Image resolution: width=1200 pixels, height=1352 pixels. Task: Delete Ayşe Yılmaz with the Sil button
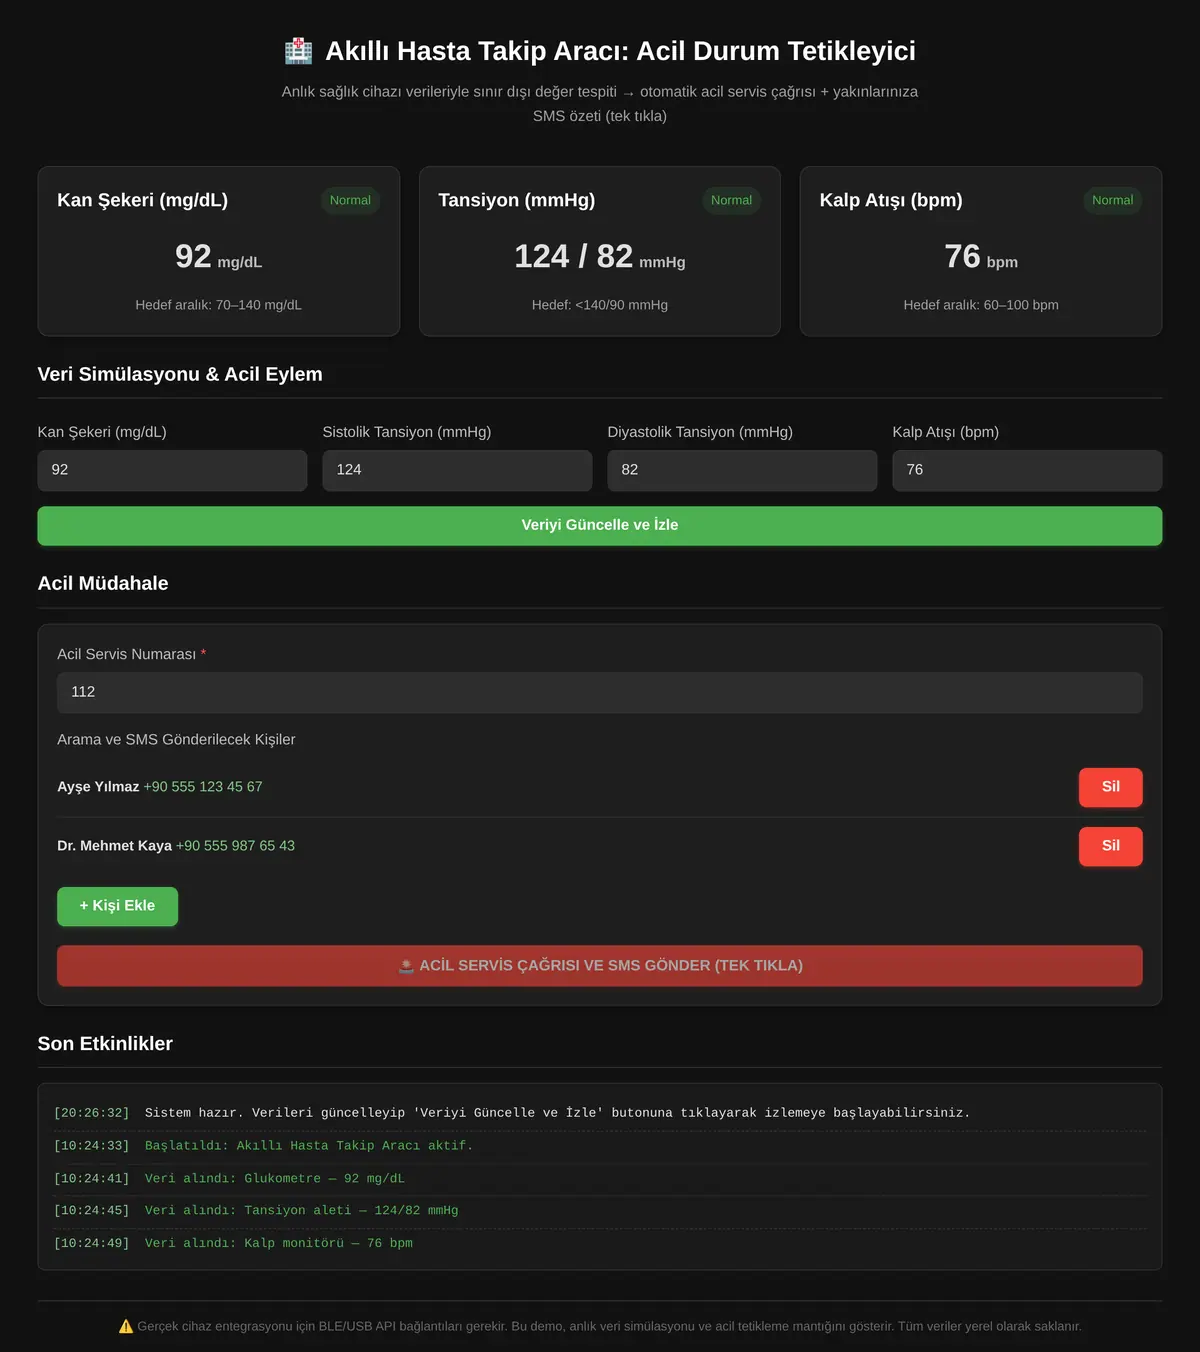click(1110, 787)
